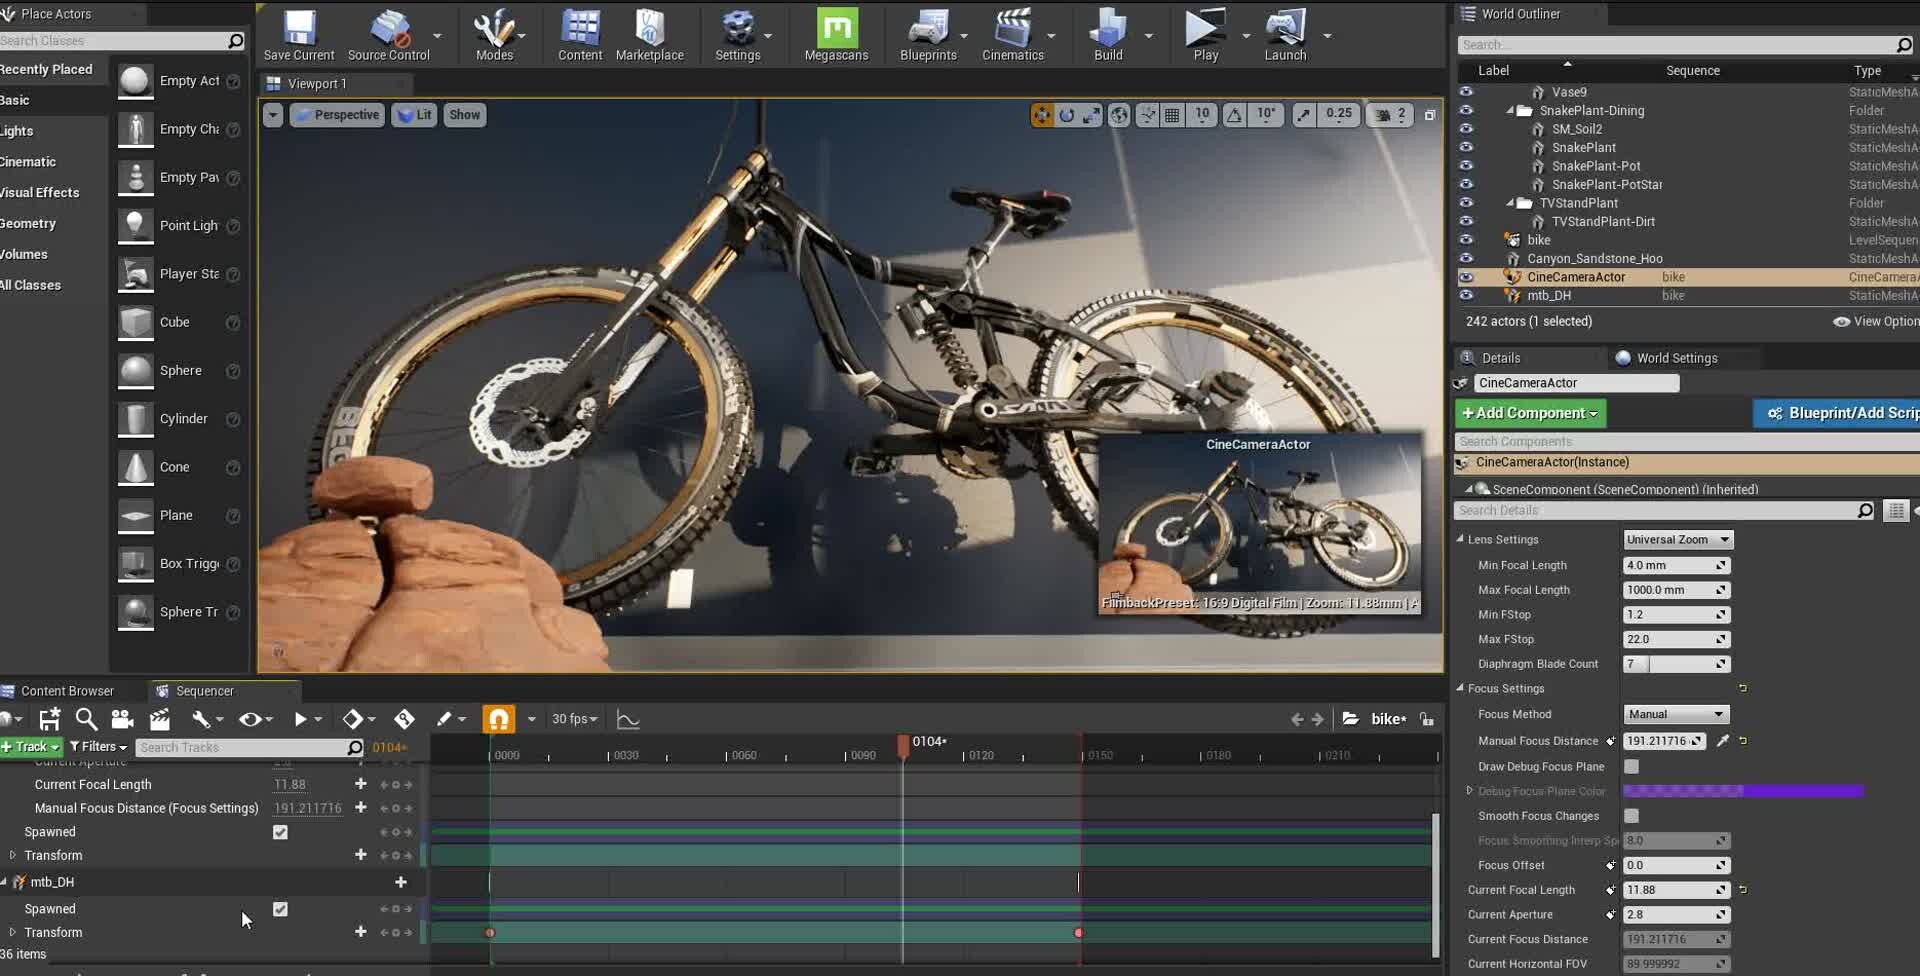Click the Cinematics toolbar icon
This screenshot has width=1920, height=976.
1014,30
